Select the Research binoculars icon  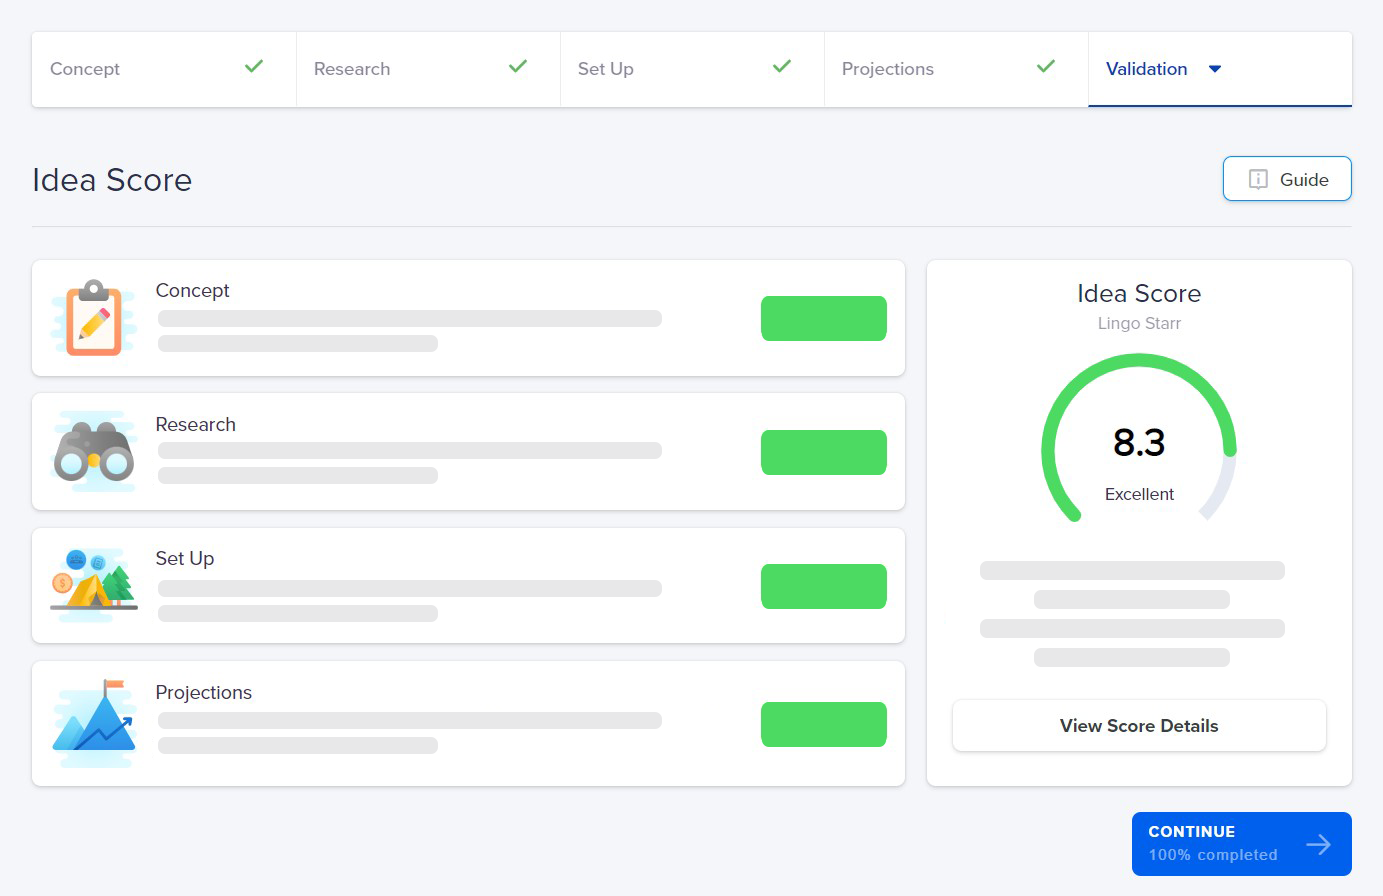(93, 452)
